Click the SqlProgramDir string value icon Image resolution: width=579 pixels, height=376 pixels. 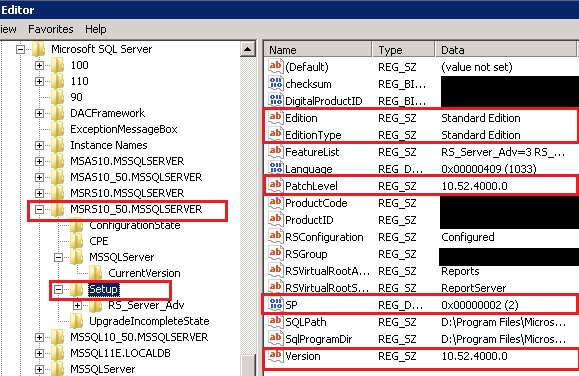coord(275,338)
